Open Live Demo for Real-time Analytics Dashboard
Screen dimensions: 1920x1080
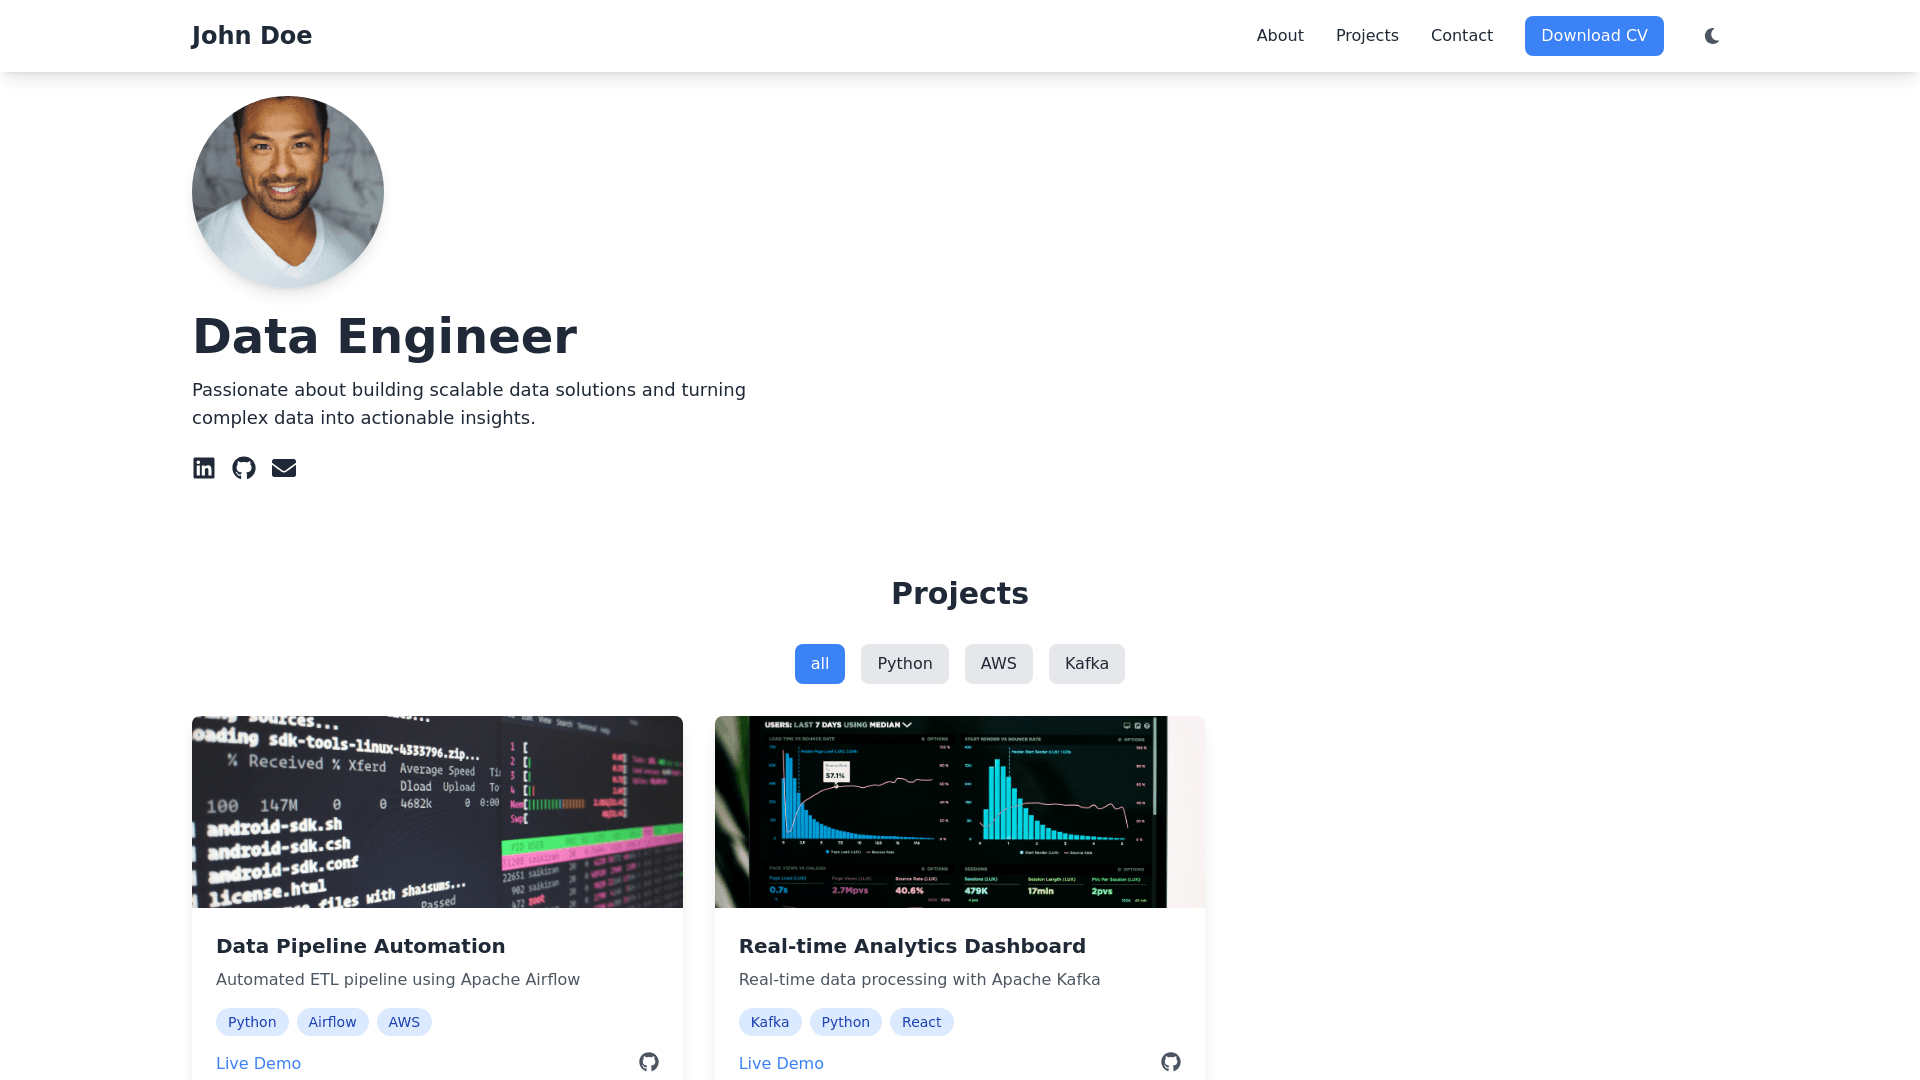(781, 1063)
